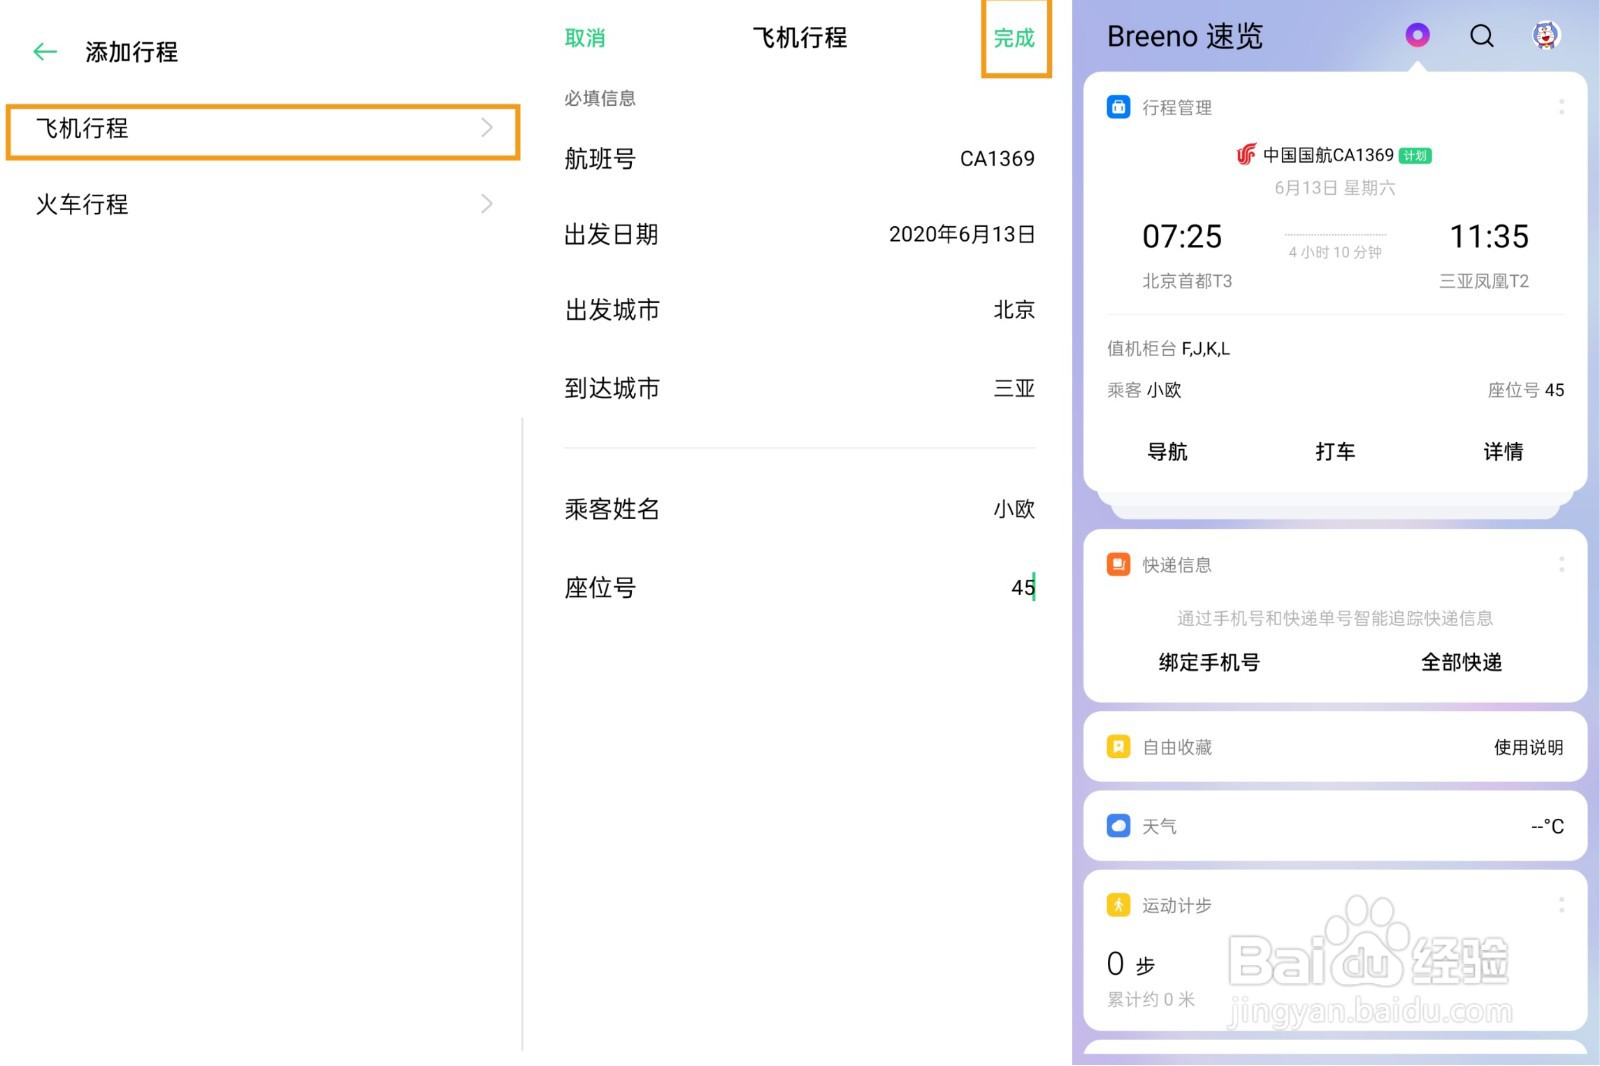Click the 自由收藏 bookmark icon
The height and width of the screenshot is (1066, 1600).
pos(1118,747)
